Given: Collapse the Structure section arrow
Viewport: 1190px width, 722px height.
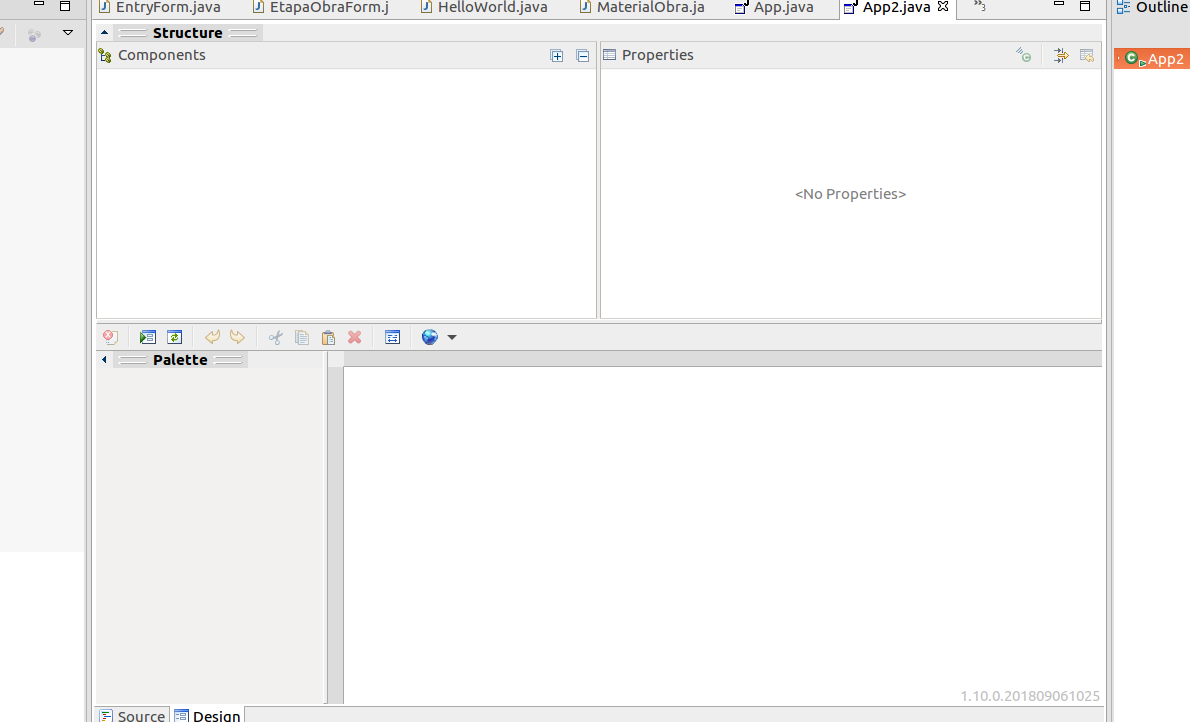Looking at the screenshot, I should click(x=104, y=33).
